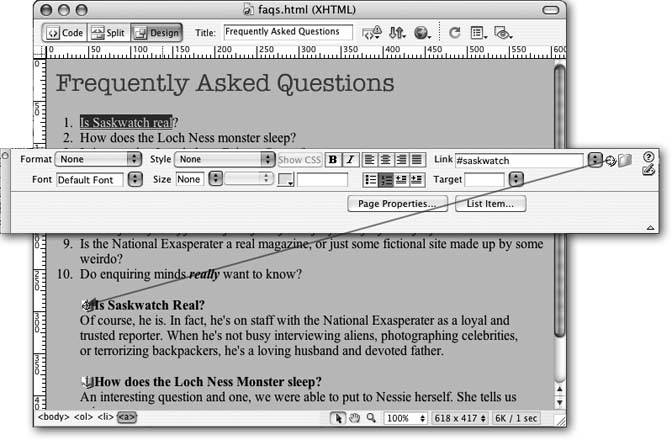Toggle Ordered List formatting
672x440 pixels.
point(386,180)
